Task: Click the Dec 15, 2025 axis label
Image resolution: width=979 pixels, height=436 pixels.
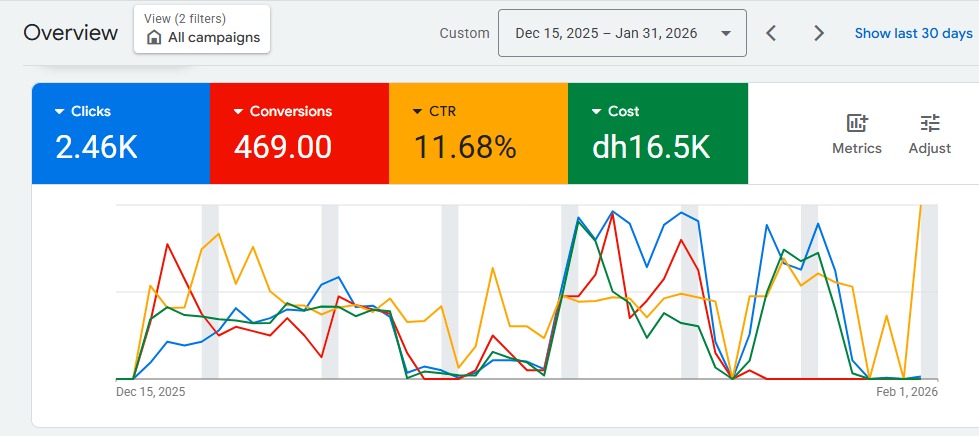Action: click(x=150, y=392)
